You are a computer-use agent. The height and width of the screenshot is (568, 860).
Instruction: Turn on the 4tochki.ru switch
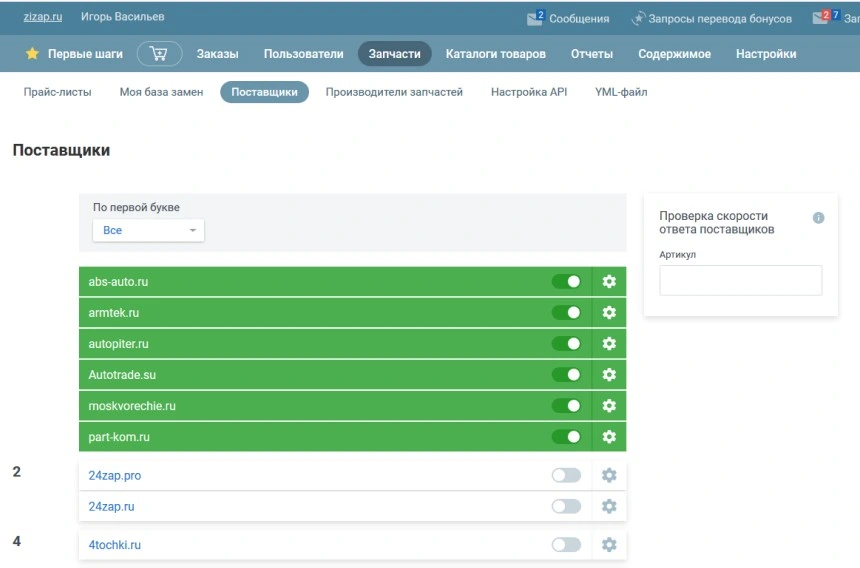coord(566,544)
